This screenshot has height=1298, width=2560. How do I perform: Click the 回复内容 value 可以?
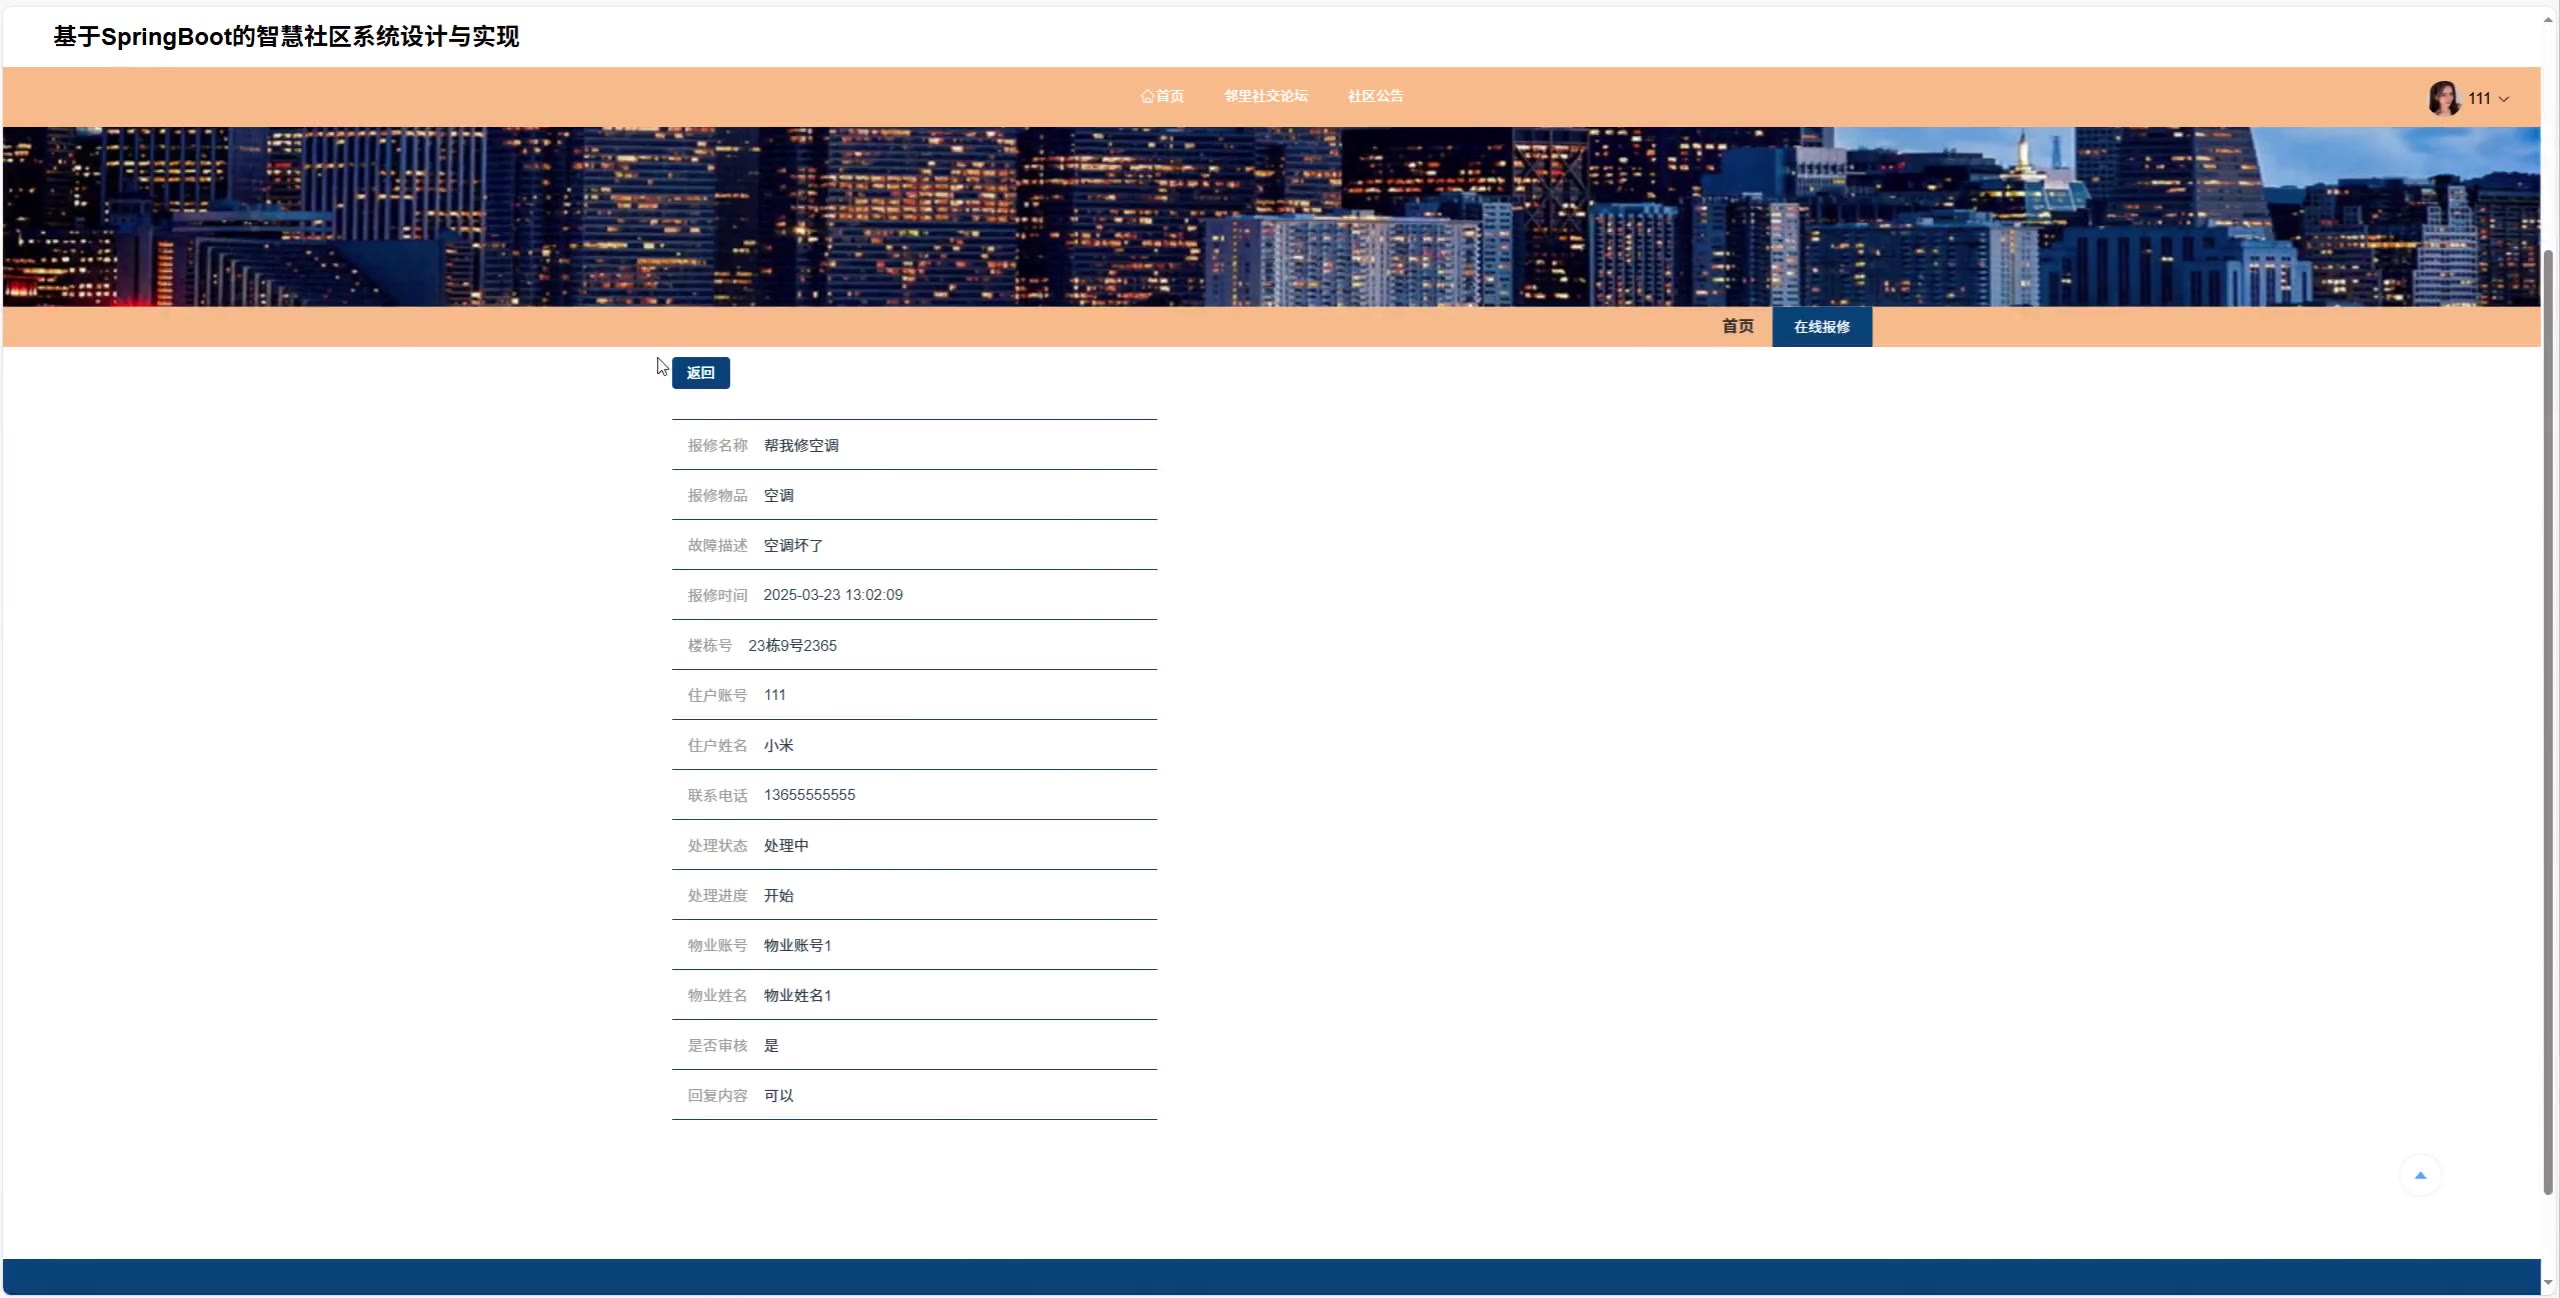click(778, 1096)
